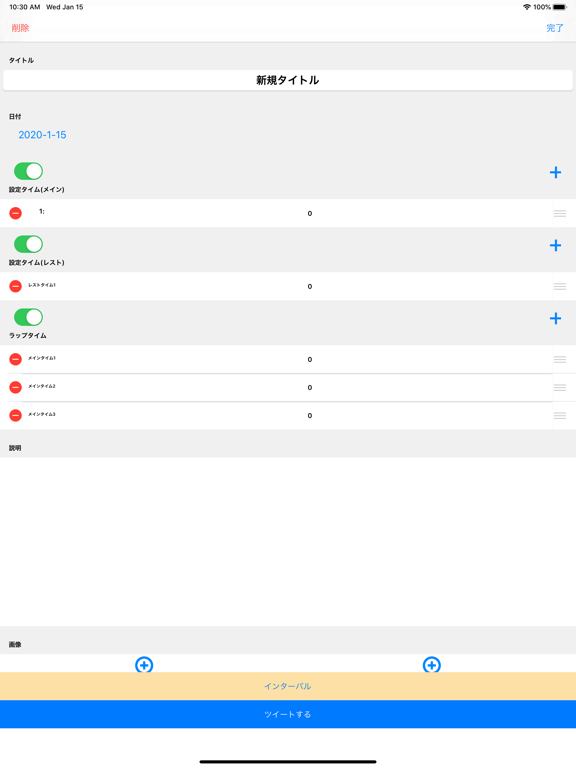Select the メインタイム3 label

pos(42,414)
